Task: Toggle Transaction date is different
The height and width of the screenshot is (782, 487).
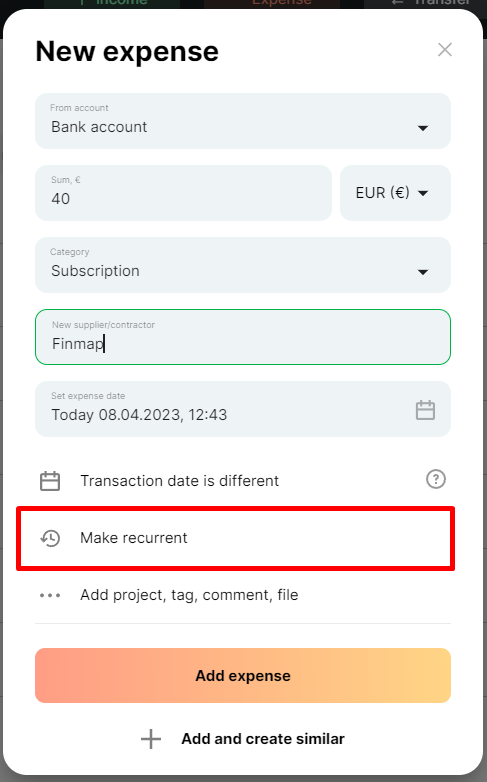Action: tap(180, 481)
